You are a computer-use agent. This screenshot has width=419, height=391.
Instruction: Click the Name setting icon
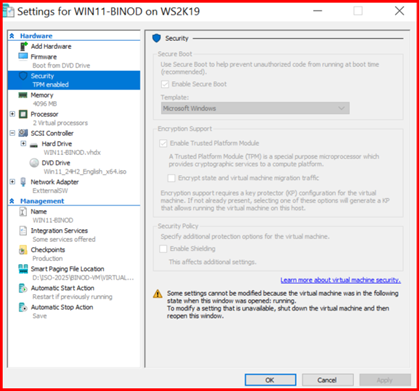[23, 212]
